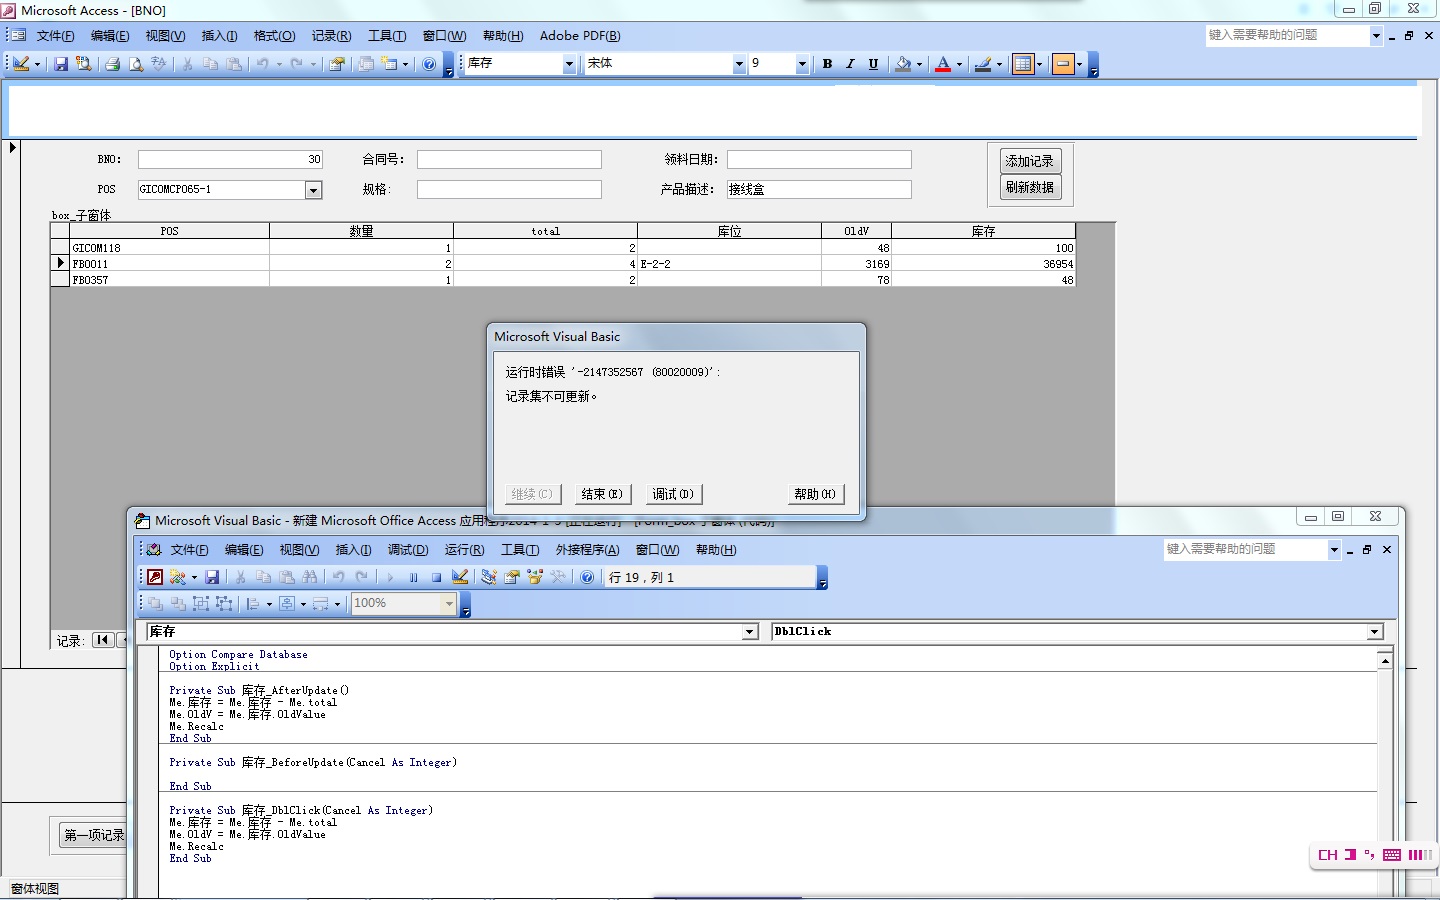Open the DblClick procedure dropdown in code window

point(1375,632)
